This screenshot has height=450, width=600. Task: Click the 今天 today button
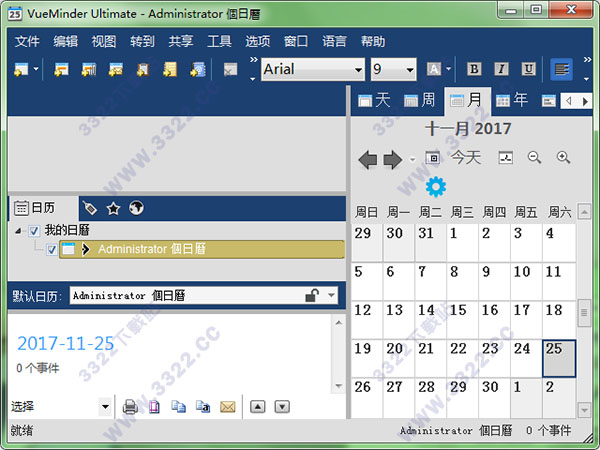pyautogui.click(x=465, y=157)
